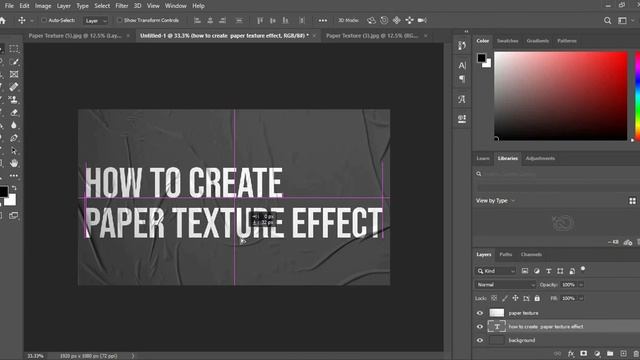The width and height of the screenshot is (640, 360).
Task: Hide the paper texture layer
Action: [x=480, y=313]
